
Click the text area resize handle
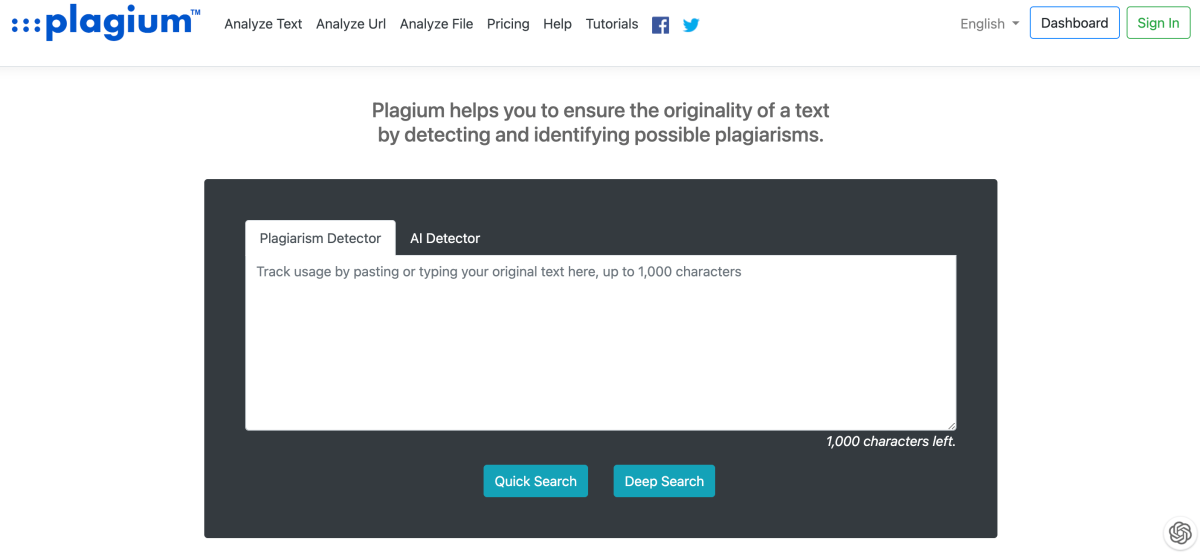click(951, 425)
